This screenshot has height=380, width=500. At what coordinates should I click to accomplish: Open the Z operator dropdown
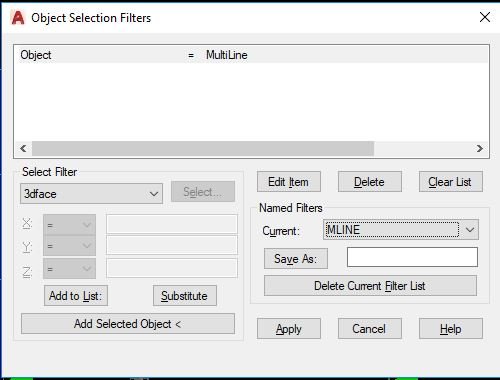tap(69, 268)
